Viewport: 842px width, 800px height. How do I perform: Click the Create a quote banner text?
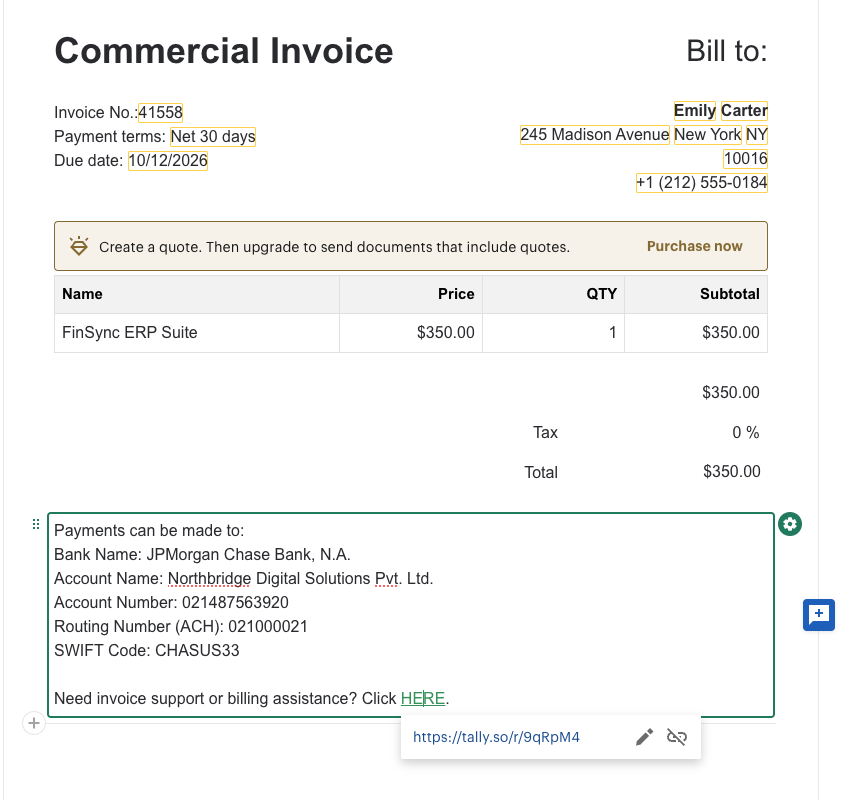click(x=334, y=246)
